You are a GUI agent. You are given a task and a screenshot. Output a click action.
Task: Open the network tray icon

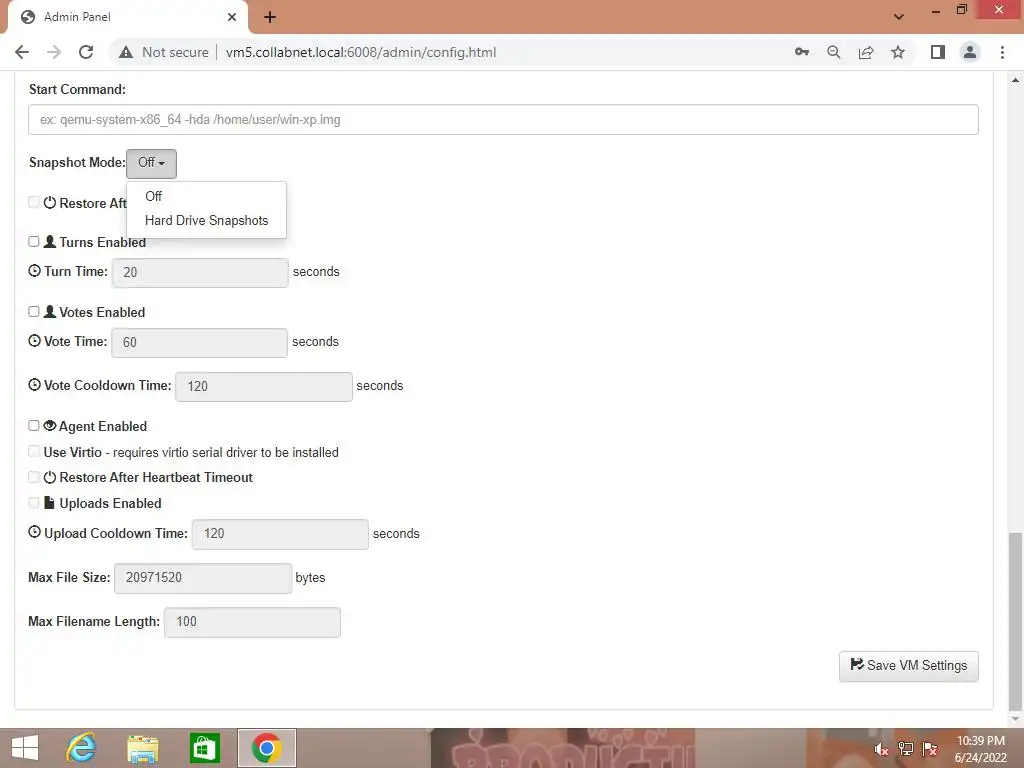[906, 748]
